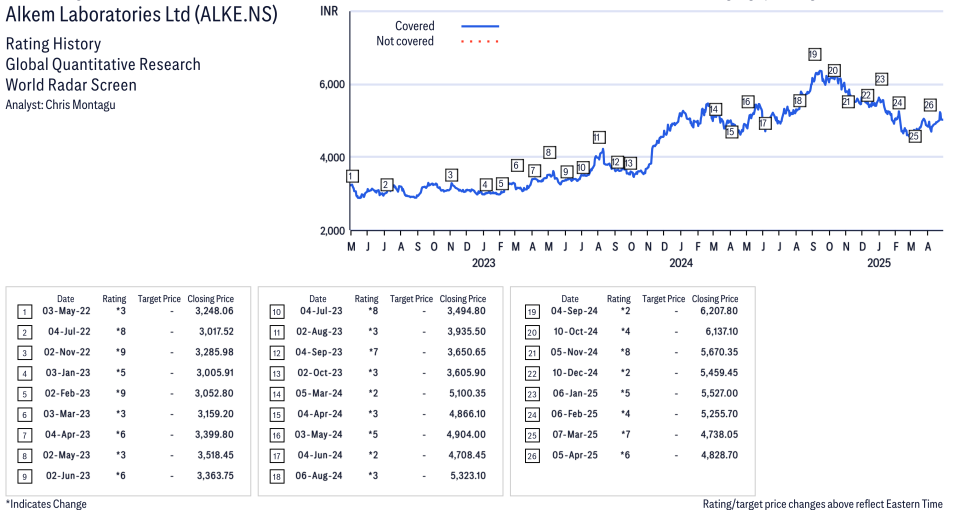Click closing price 3,159.20
The width and height of the screenshot is (954, 510).
point(215,414)
